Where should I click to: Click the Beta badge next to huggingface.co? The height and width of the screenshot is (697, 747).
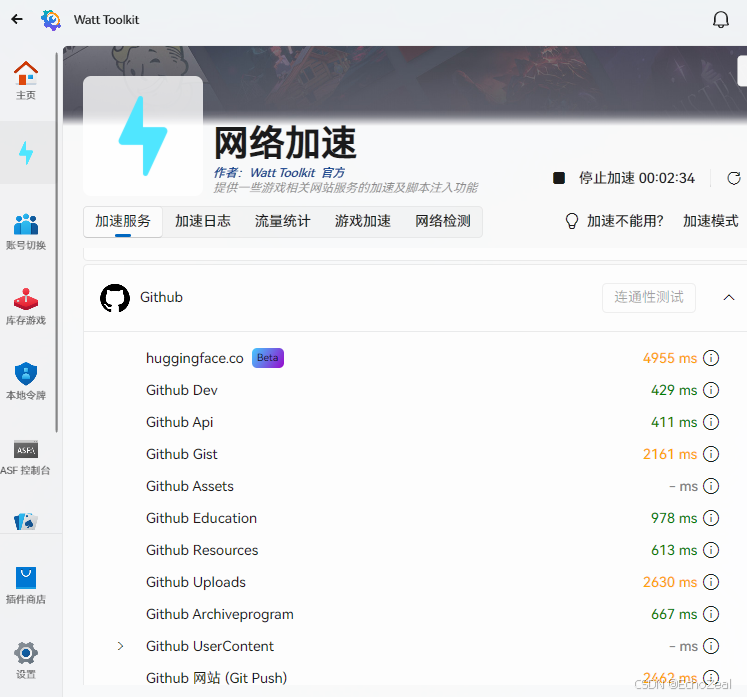tap(268, 358)
